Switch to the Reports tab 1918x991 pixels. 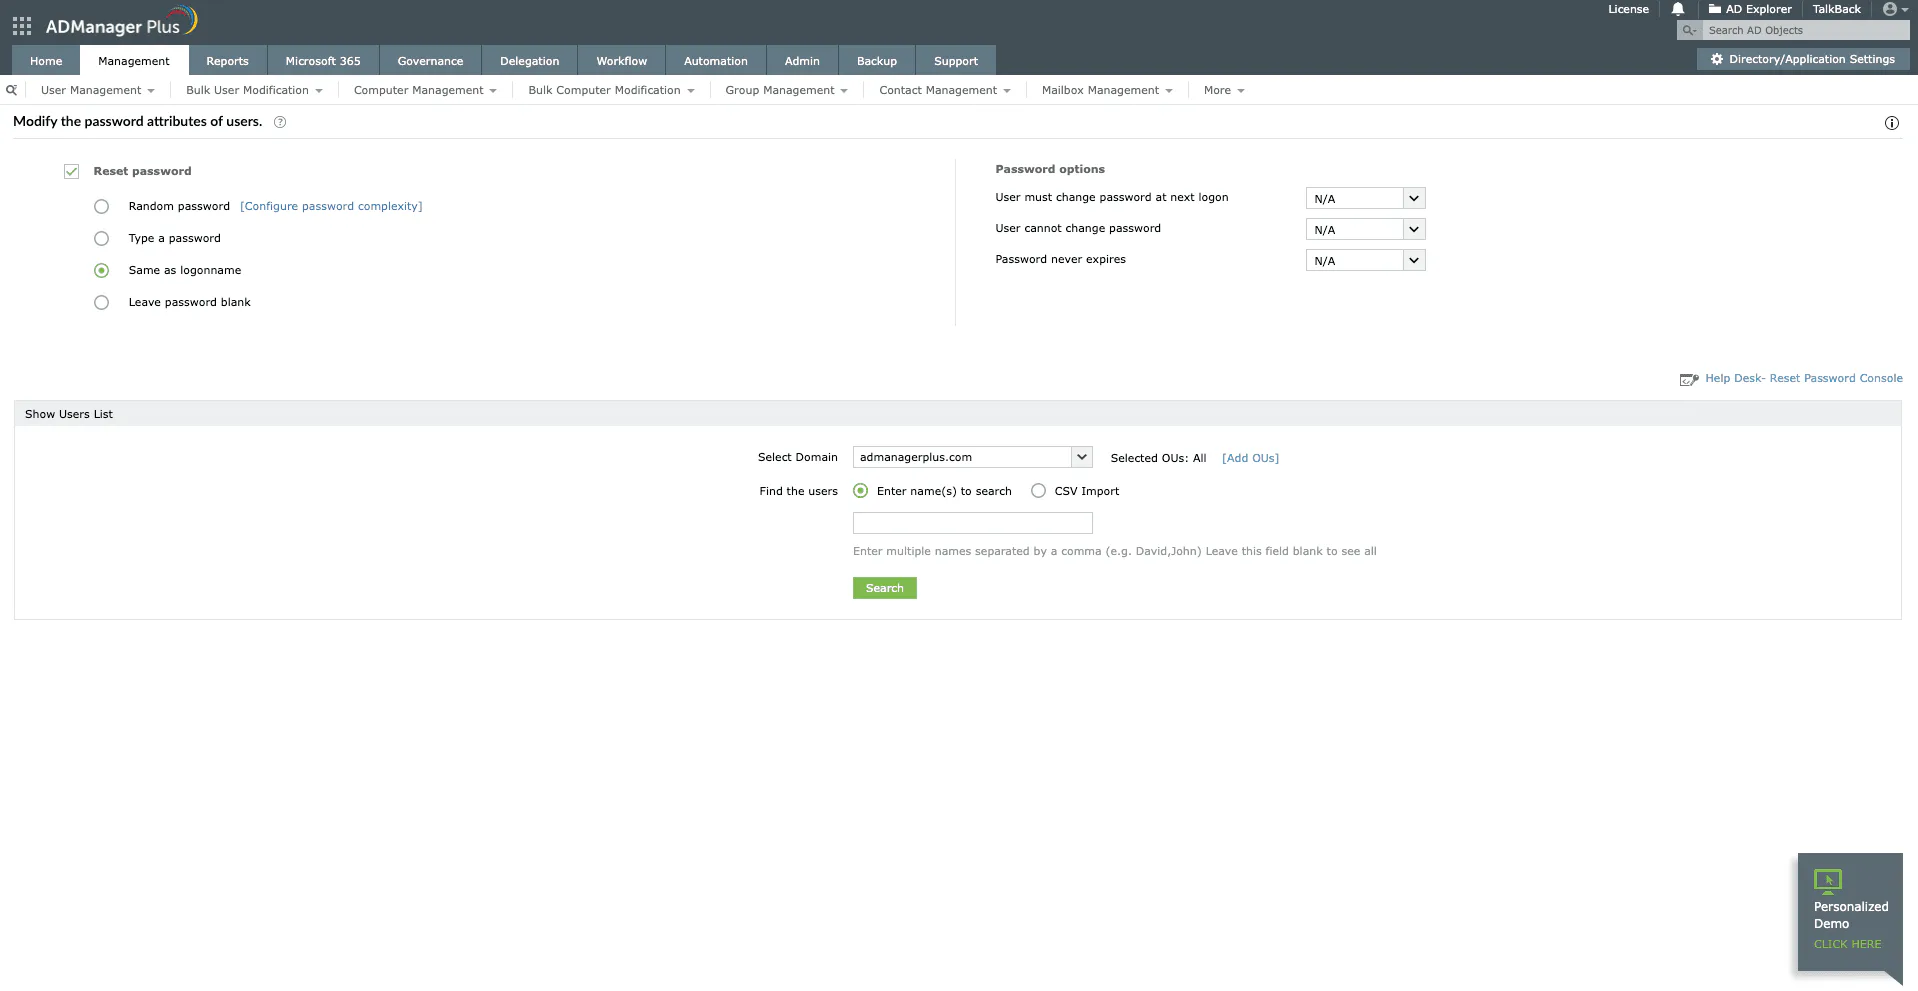coord(227,60)
